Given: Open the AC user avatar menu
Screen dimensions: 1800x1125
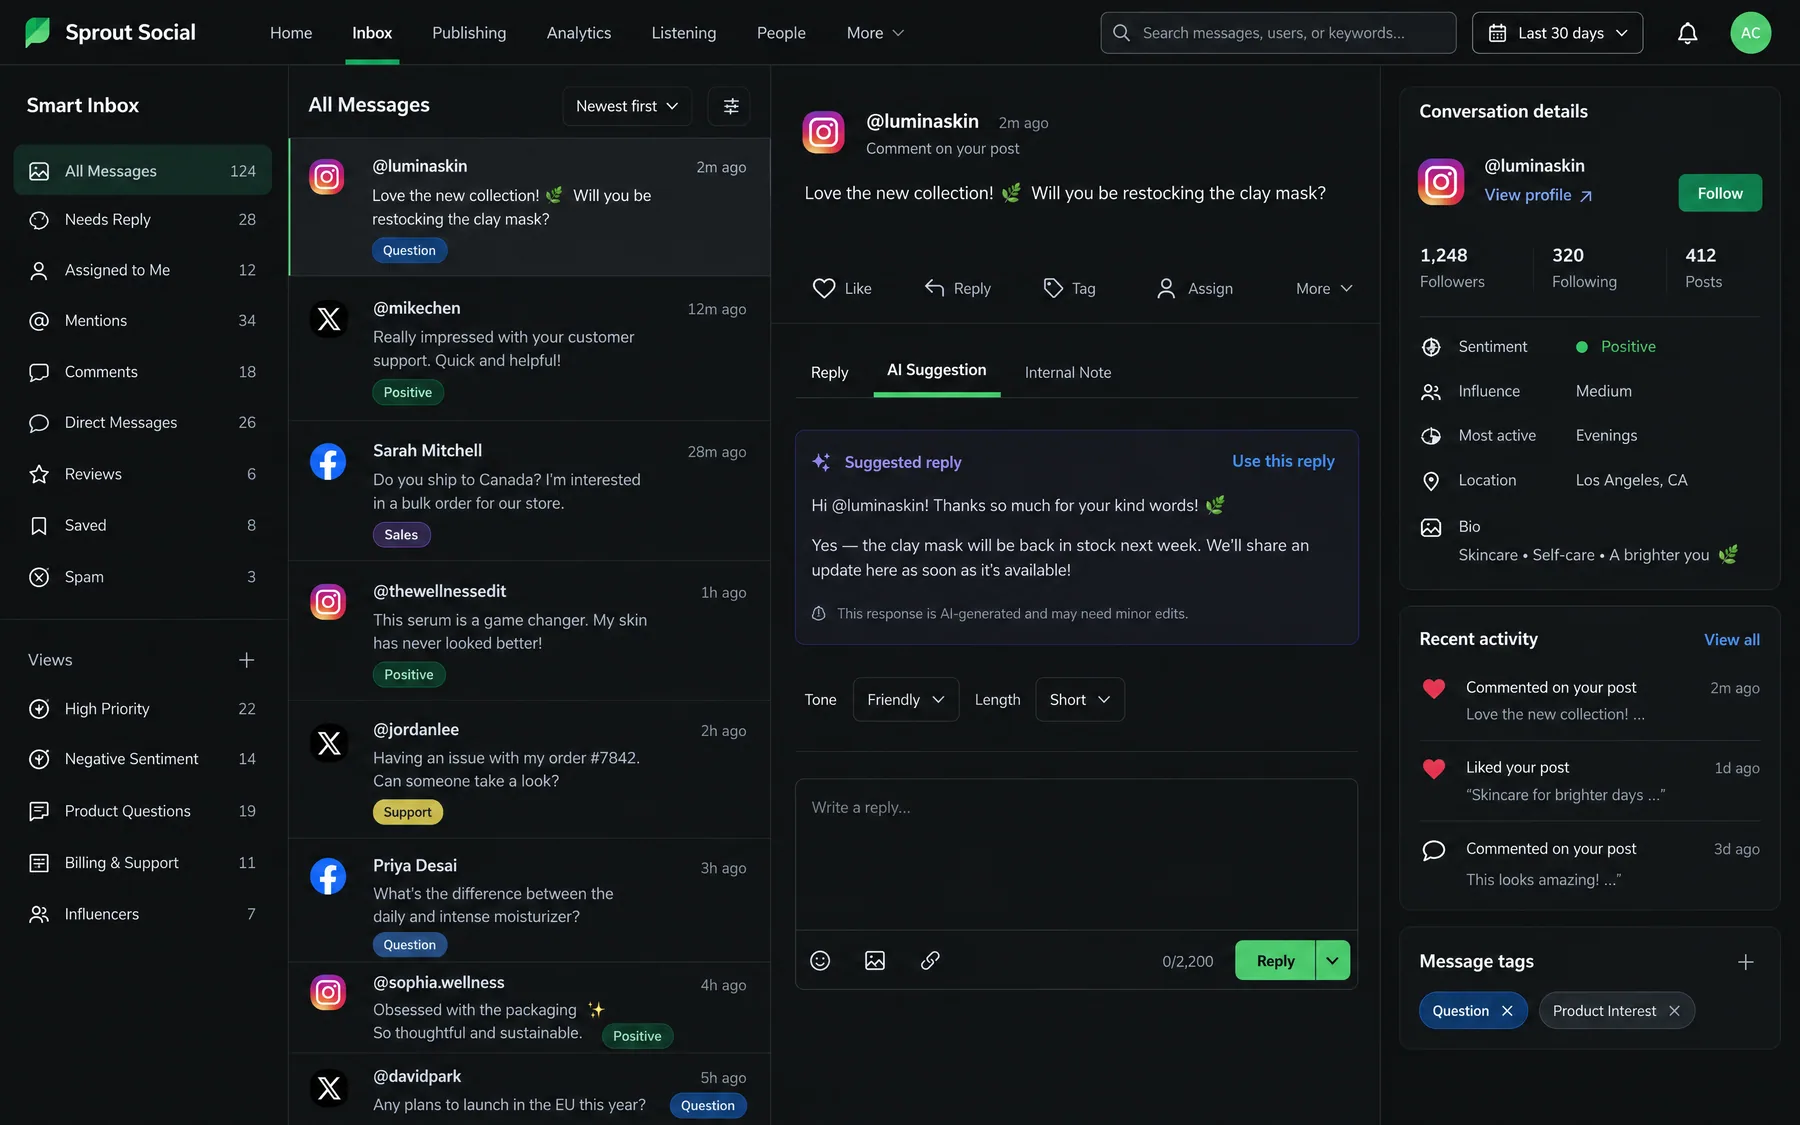Looking at the screenshot, I should [1750, 33].
